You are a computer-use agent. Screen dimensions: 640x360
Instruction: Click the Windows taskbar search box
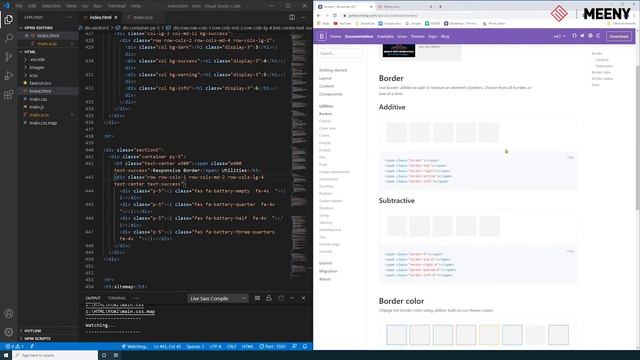click(x=56, y=355)
